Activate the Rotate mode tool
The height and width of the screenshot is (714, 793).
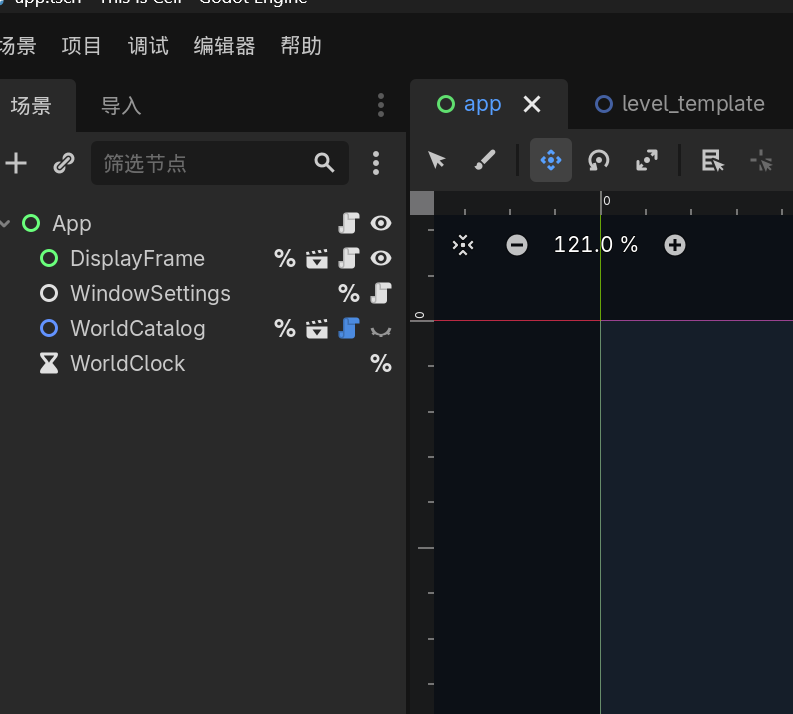click(x=599, y=161)
